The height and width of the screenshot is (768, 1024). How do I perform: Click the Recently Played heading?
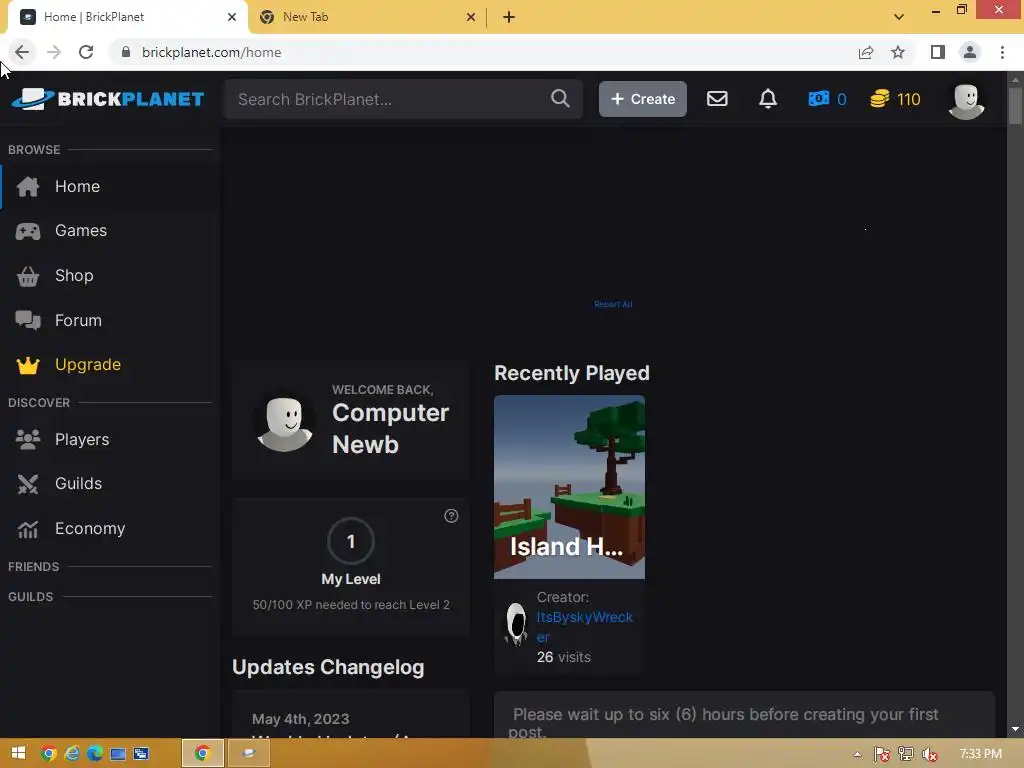click(571, 373)
